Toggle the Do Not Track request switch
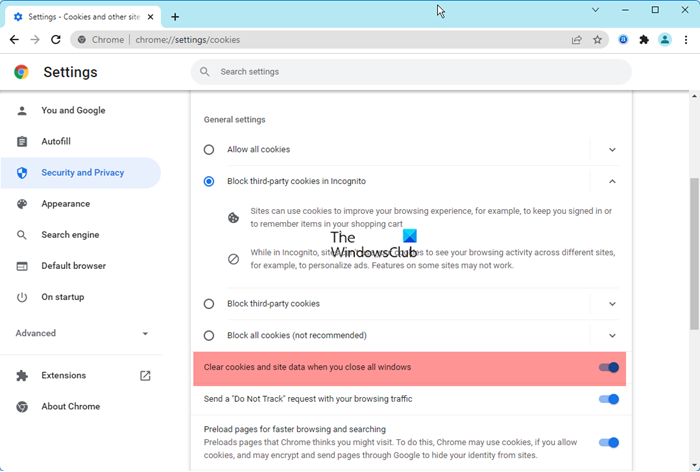The width and height of the screenshot is (700, 472). [609, 399]
